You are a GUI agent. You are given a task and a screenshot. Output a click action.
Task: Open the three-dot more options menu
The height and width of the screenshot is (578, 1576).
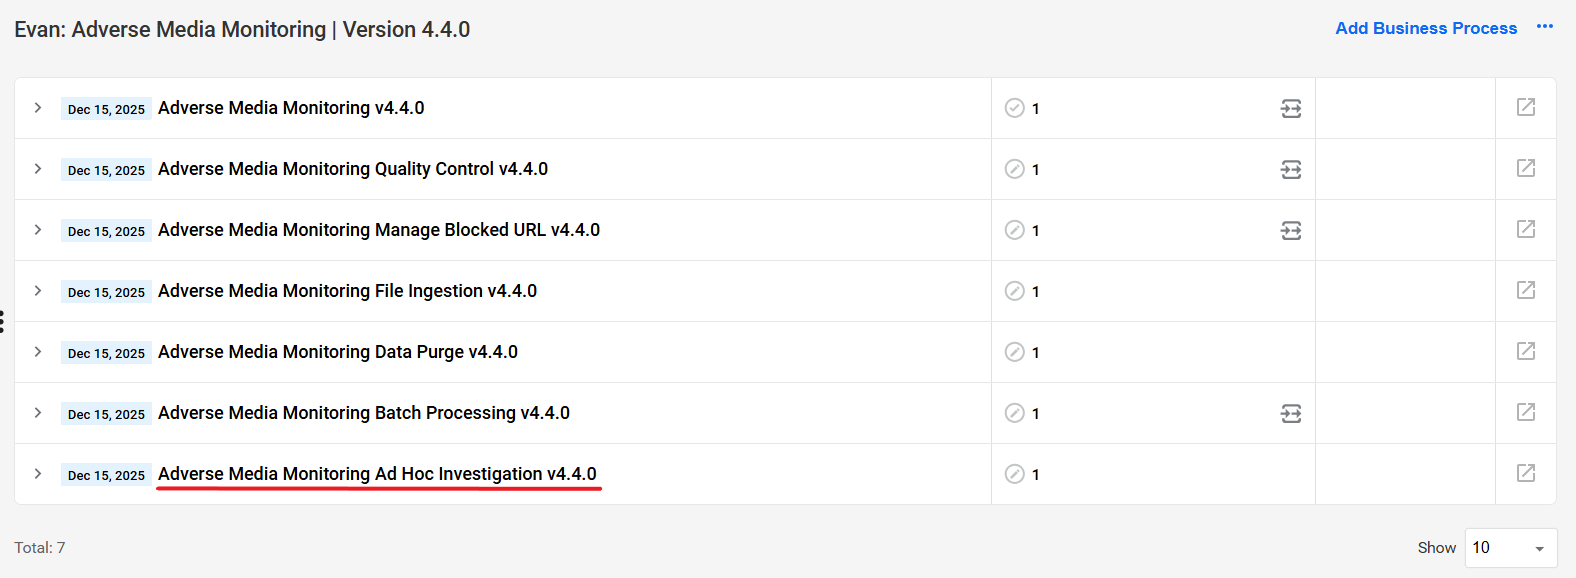(1545, 27)
